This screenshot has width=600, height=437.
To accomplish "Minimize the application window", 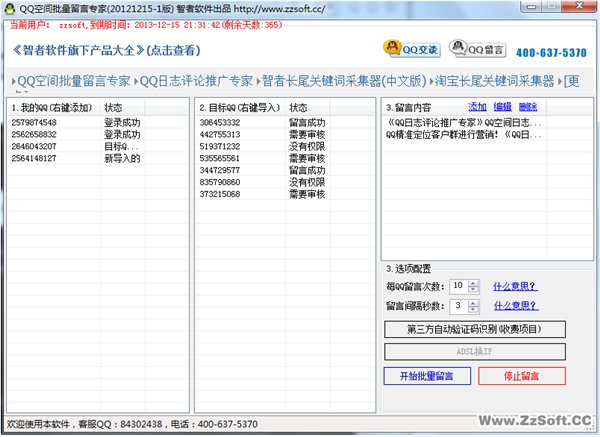I will (x=531, y=7).
